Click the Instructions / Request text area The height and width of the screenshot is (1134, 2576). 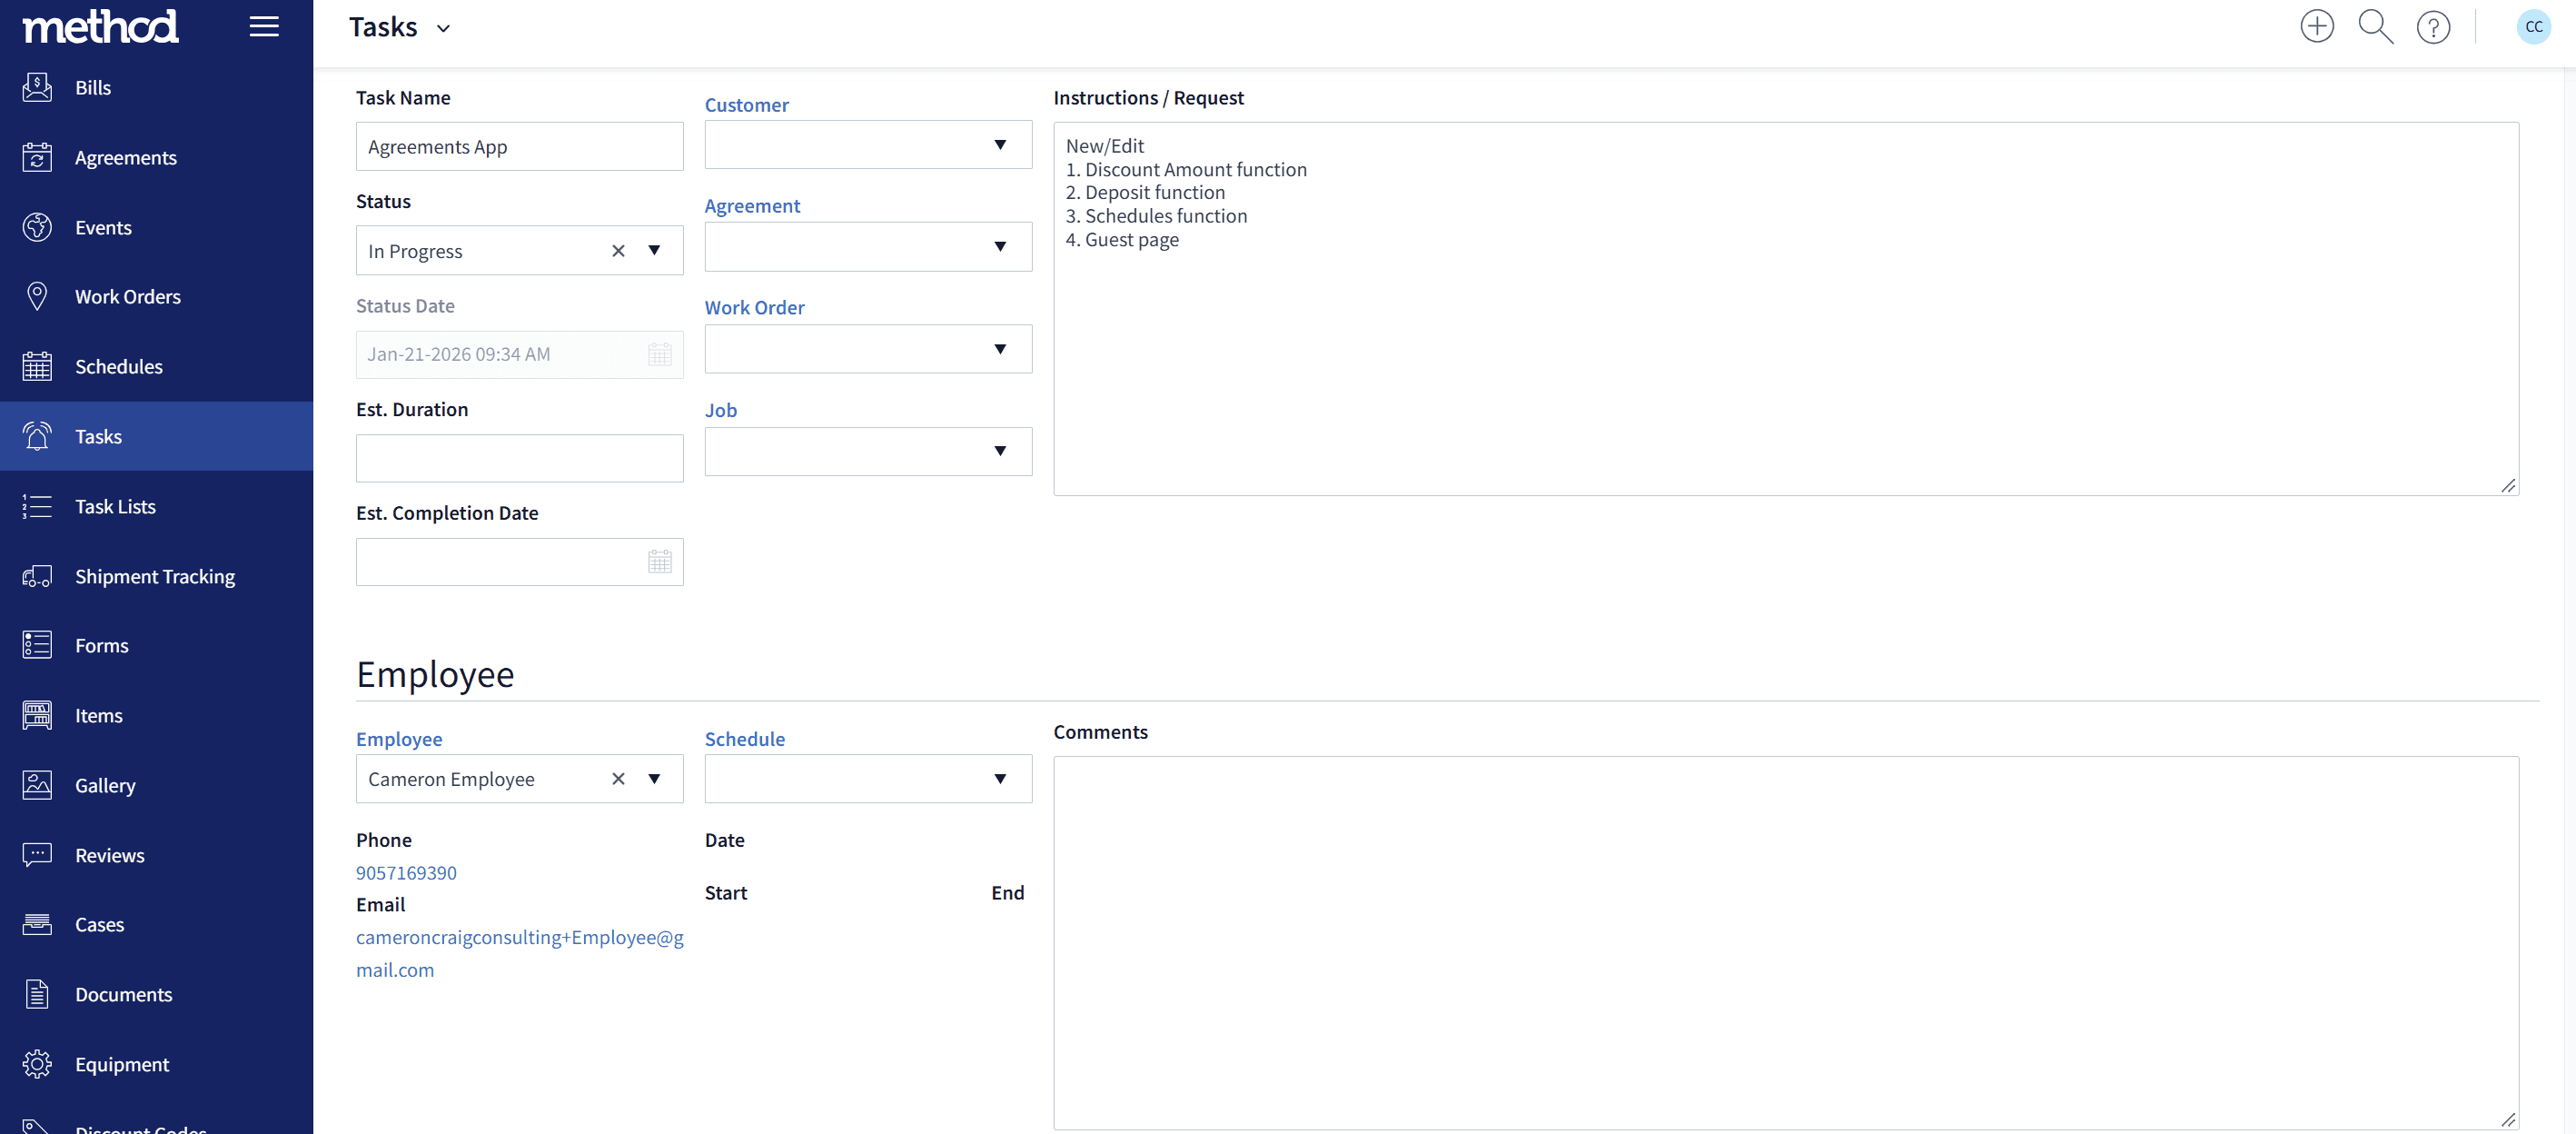(x=1785, y=309)
